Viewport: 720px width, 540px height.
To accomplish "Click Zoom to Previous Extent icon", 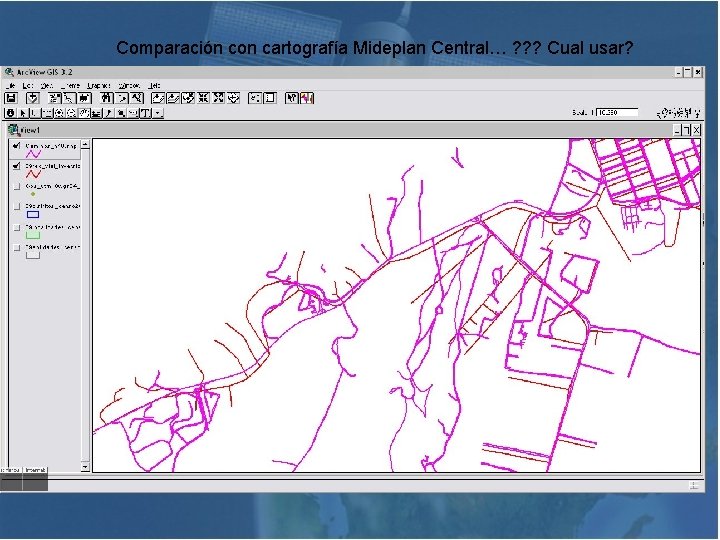I will pos(234,98).
